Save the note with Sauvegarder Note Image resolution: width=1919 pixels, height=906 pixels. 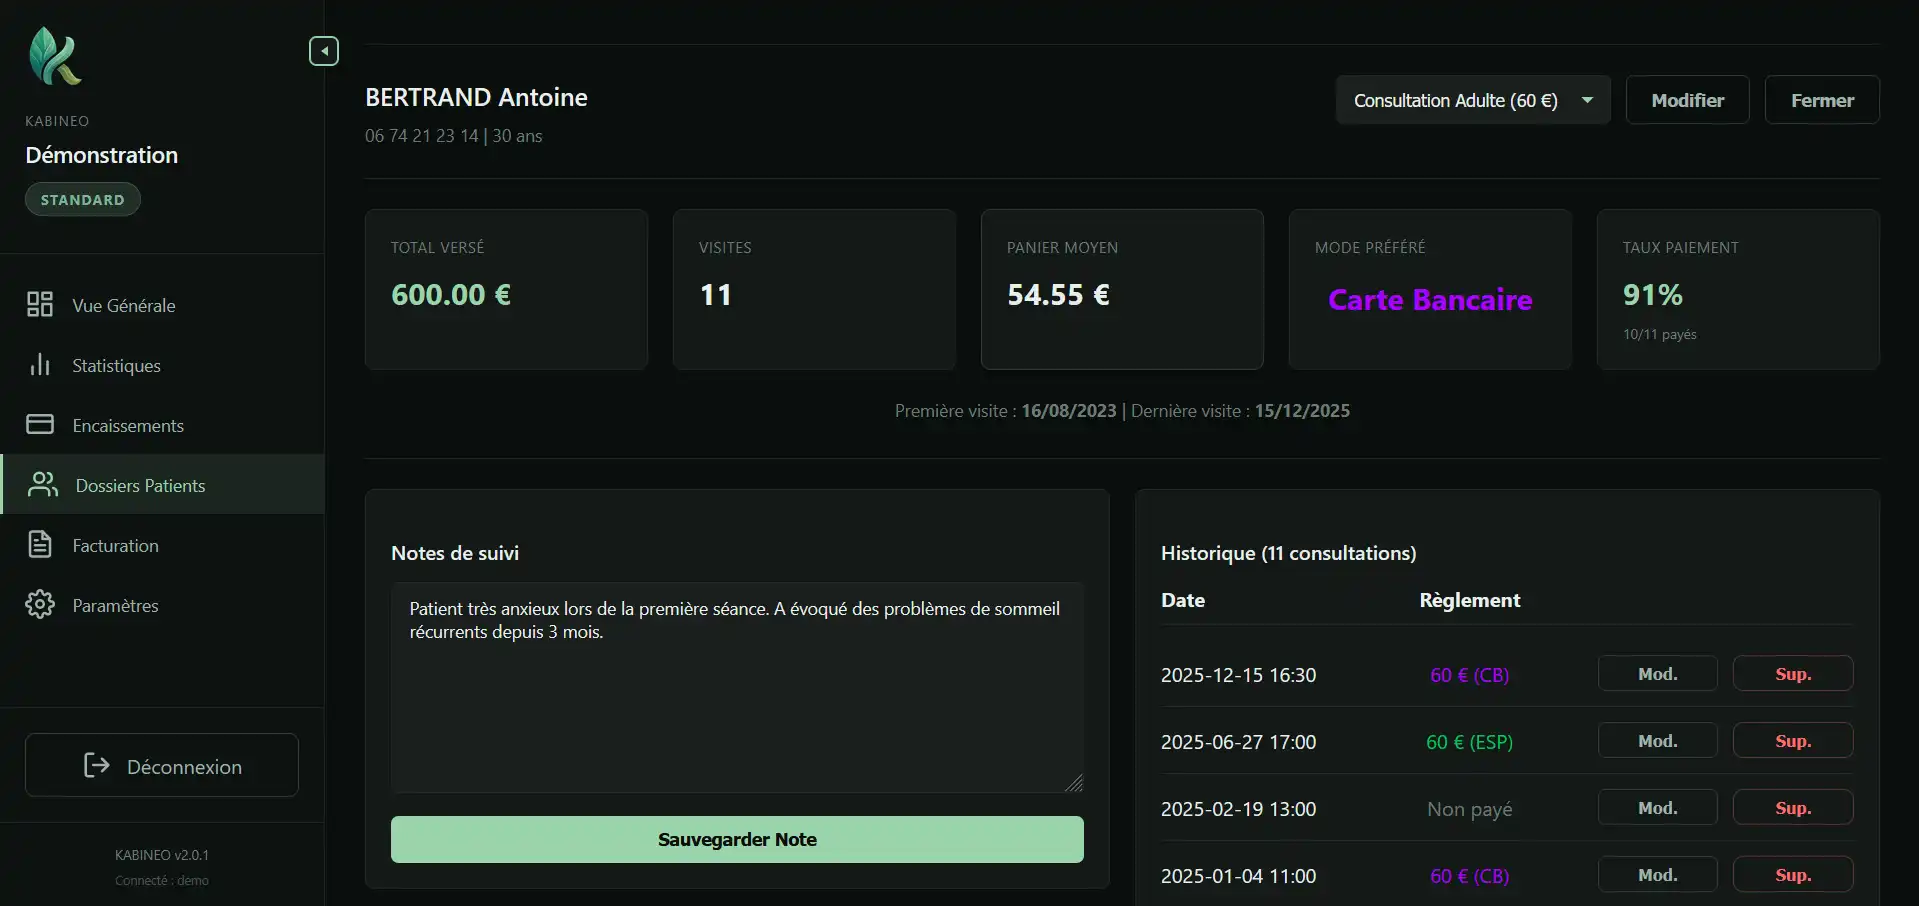[x=737, y=839]
